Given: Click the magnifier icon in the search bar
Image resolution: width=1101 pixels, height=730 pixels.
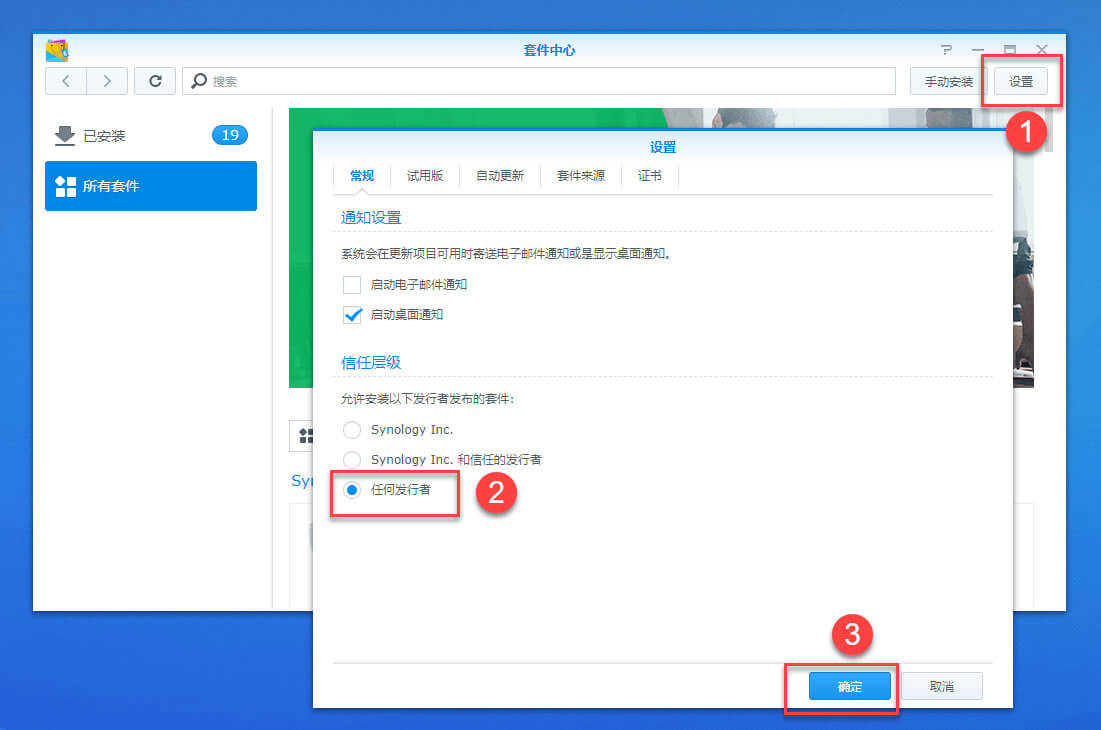Looking at the screenshot, I should coord(196,81).
